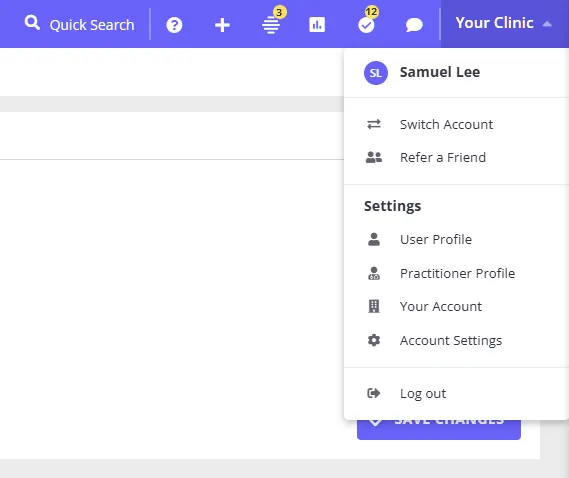Click the Save Changes button
The width and height of the screenshot is (569, 478).
(x=439, y=429)
